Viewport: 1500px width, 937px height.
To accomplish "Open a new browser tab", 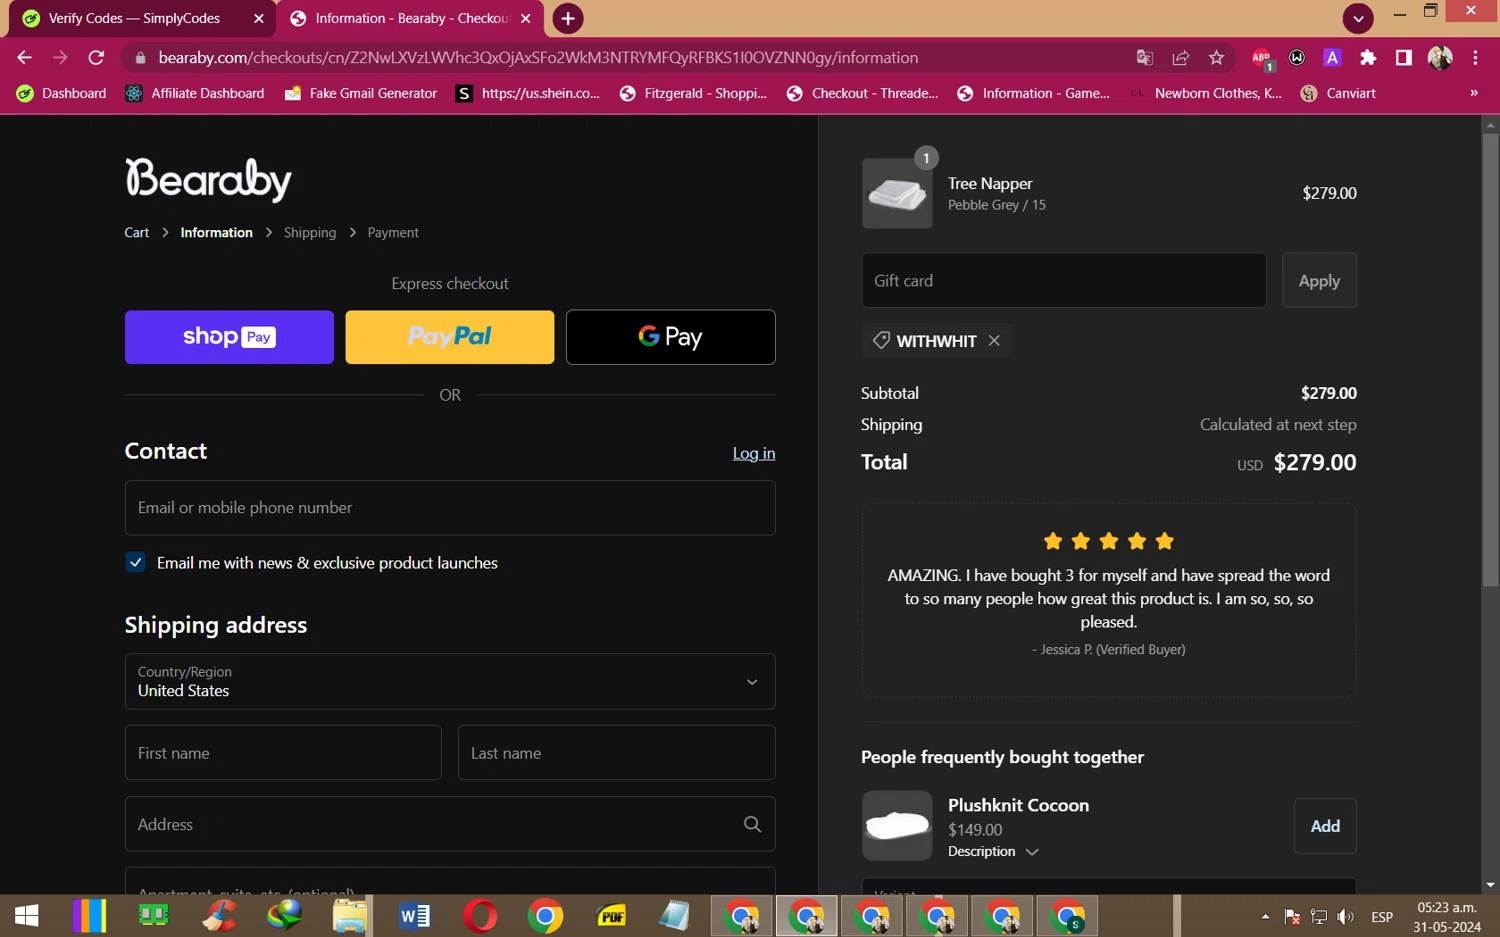I will click(568, 18).
